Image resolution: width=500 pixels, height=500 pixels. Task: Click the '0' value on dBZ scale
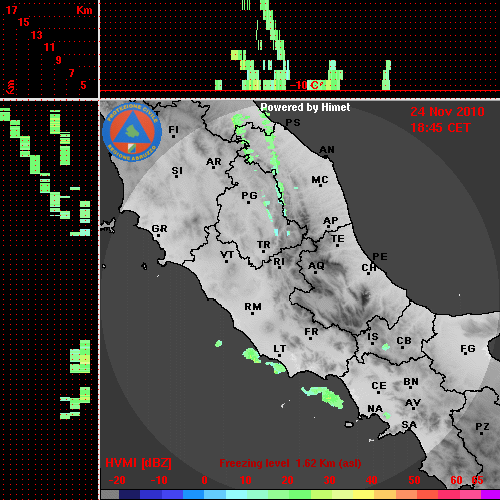(204, 480)
